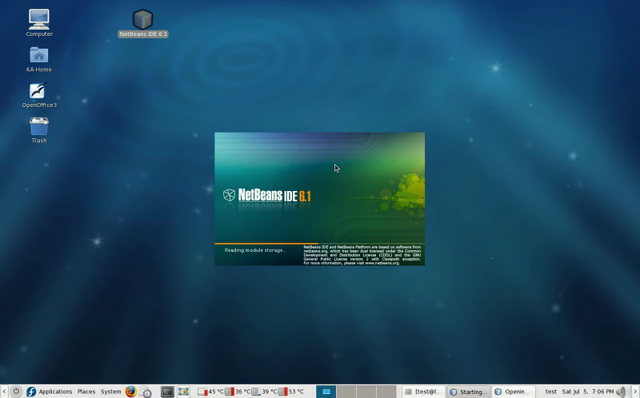This screenshot has height=398, width=640.
Task: Activate the Openin... taskbar window button
Action: (x=513, y=391)
